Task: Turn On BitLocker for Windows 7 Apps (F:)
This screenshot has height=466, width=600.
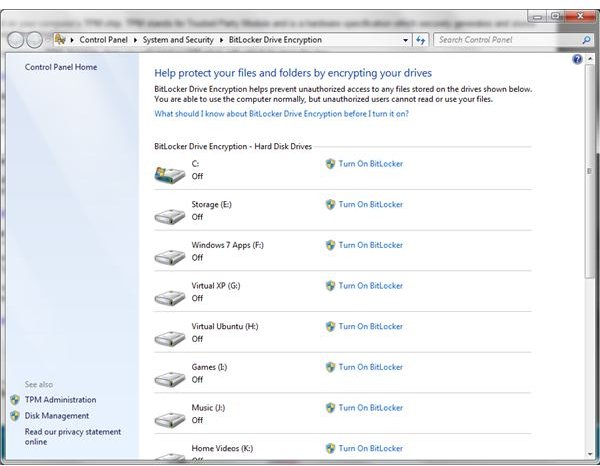Action: point(370,245)
